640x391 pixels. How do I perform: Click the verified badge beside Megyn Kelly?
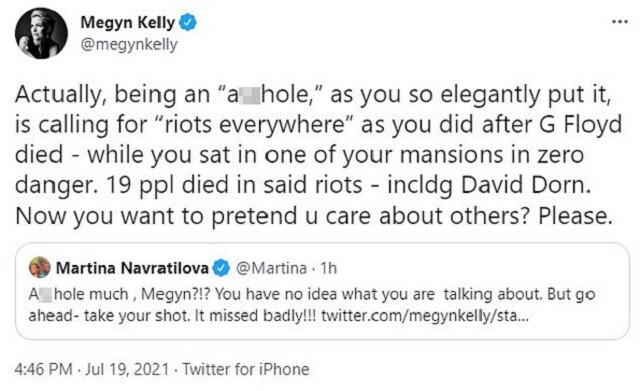click(188, 22)
